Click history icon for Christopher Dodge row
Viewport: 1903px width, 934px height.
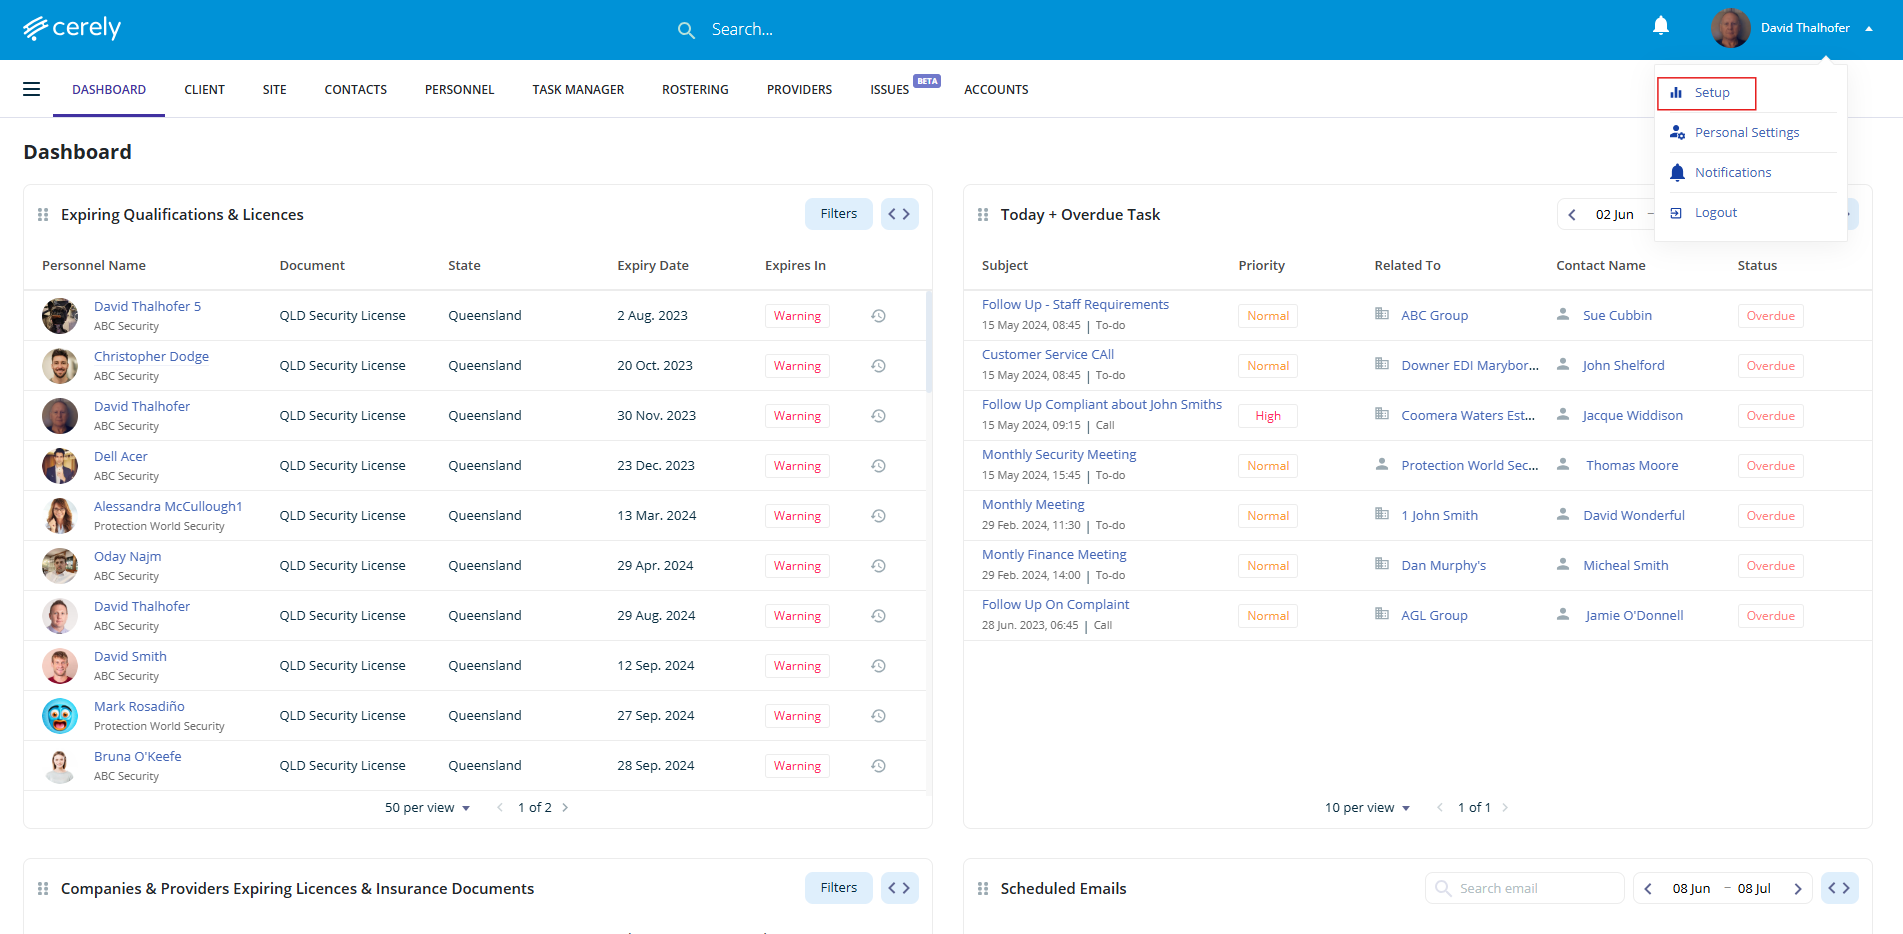(x=878, y=366)
